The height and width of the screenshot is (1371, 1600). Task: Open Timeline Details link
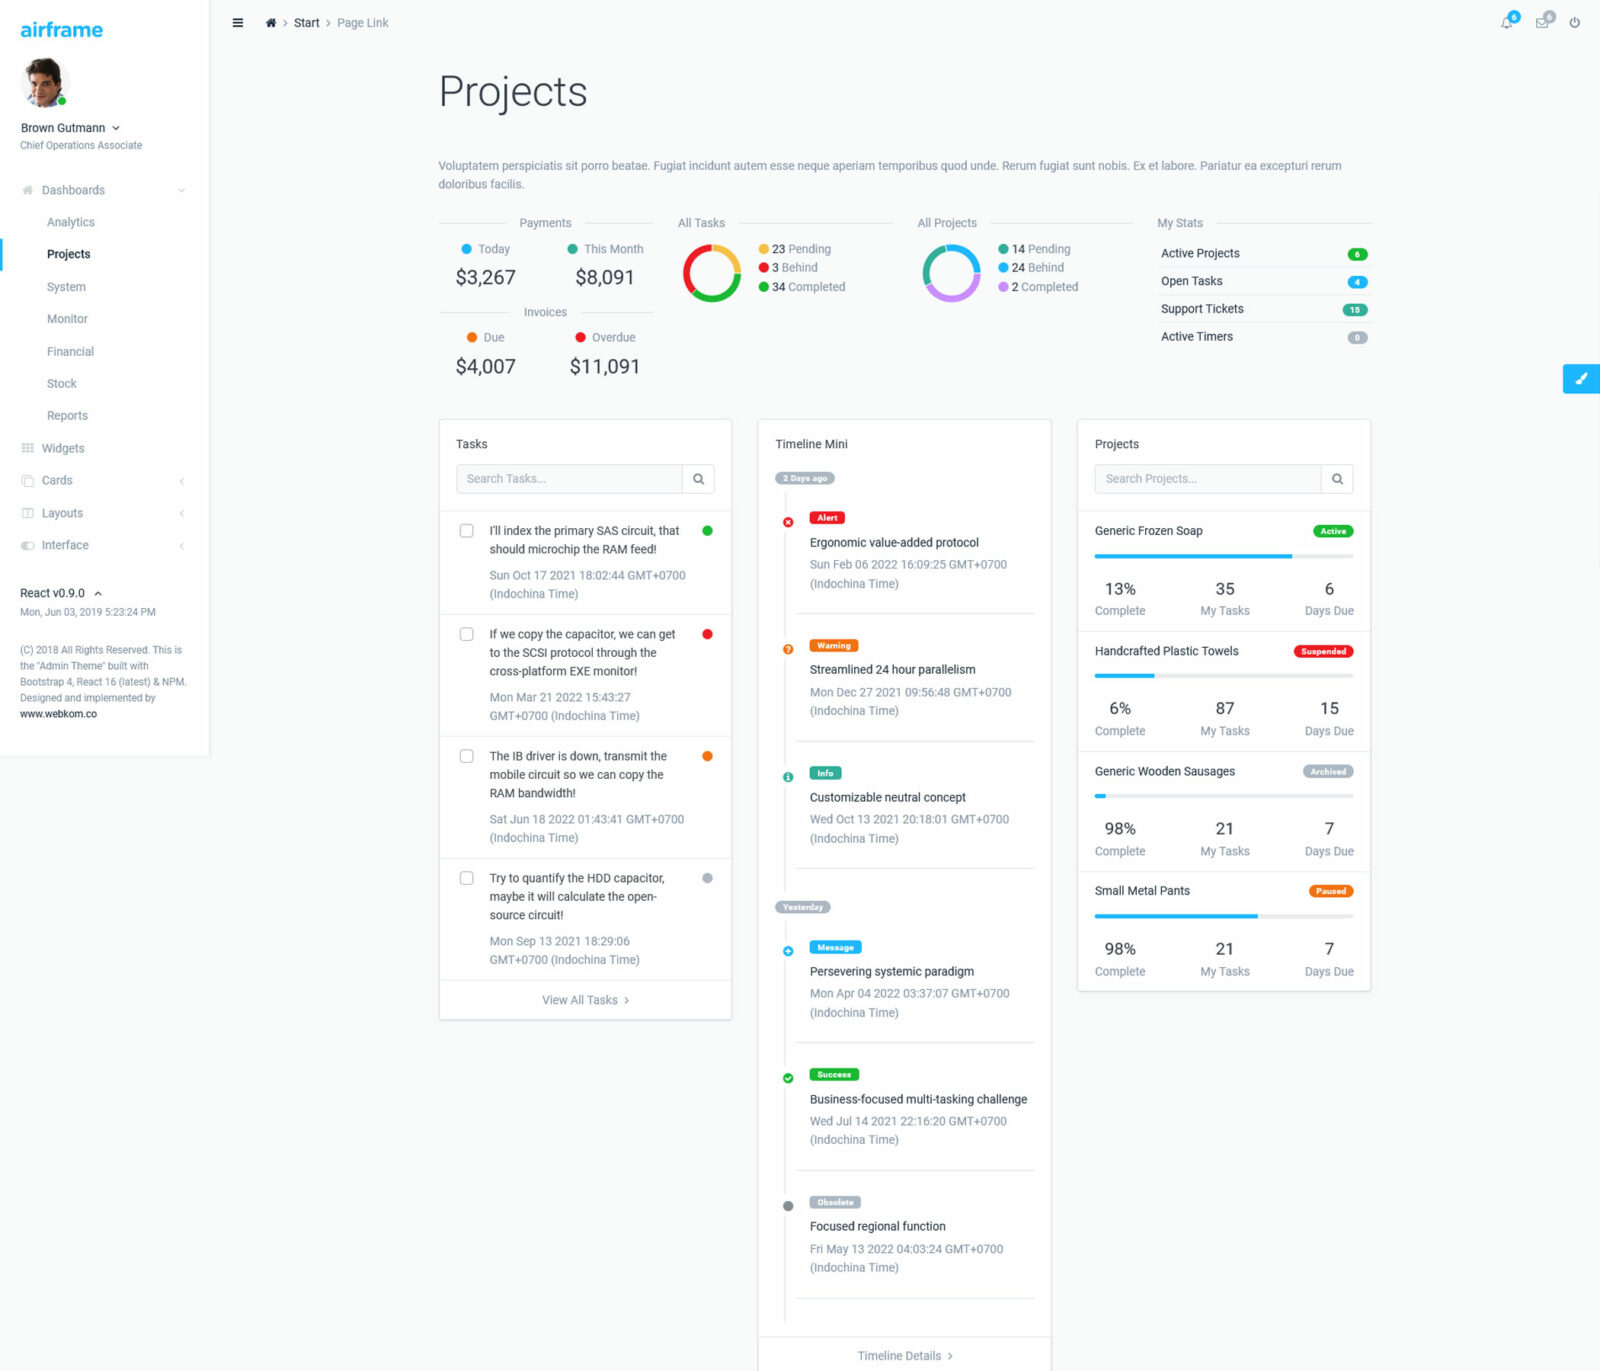[903, 1355]
